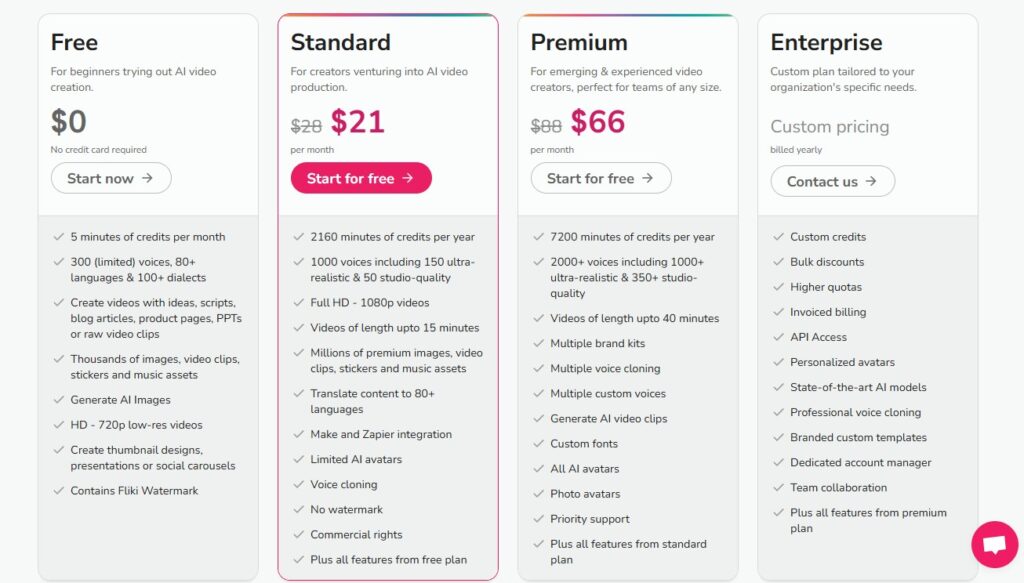1024x583 pixels.
Task: Click the checkmark next to "Generate AI Images"
Action: 58,400
